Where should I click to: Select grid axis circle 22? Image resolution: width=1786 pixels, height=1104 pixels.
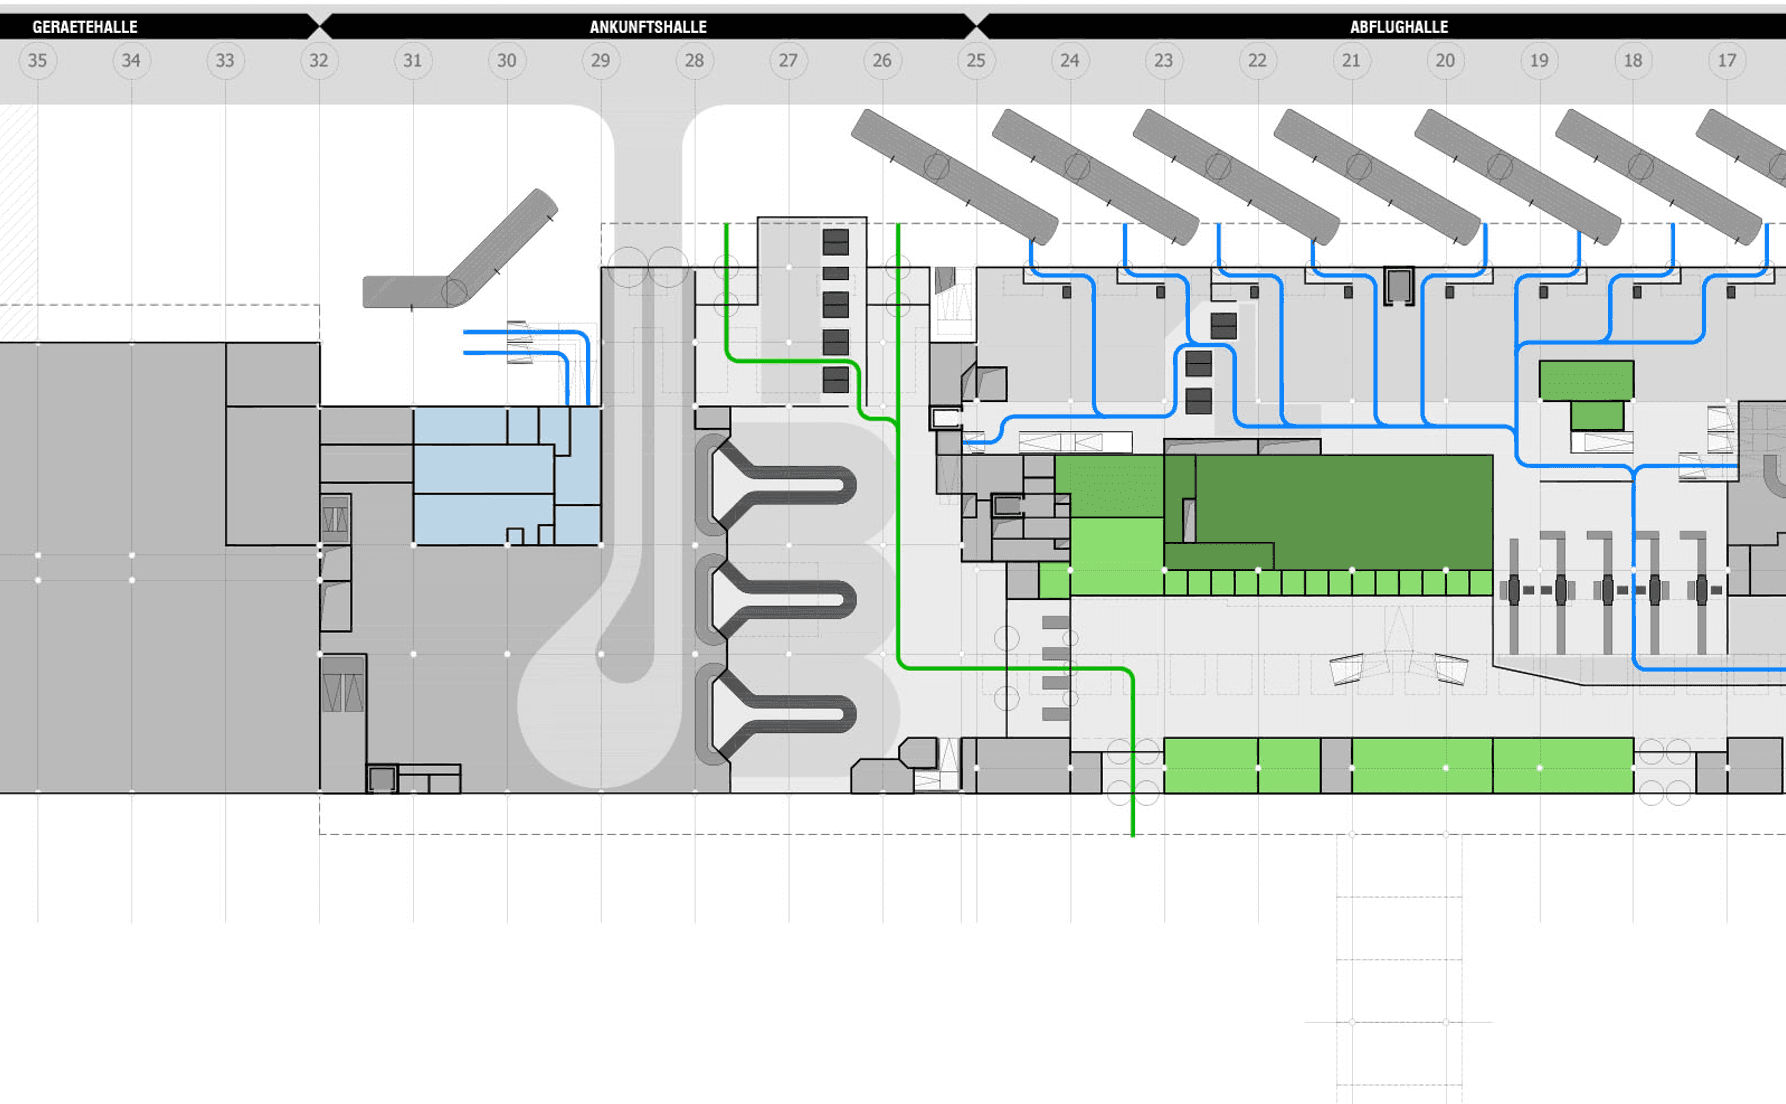click(x=1257, y=61)
